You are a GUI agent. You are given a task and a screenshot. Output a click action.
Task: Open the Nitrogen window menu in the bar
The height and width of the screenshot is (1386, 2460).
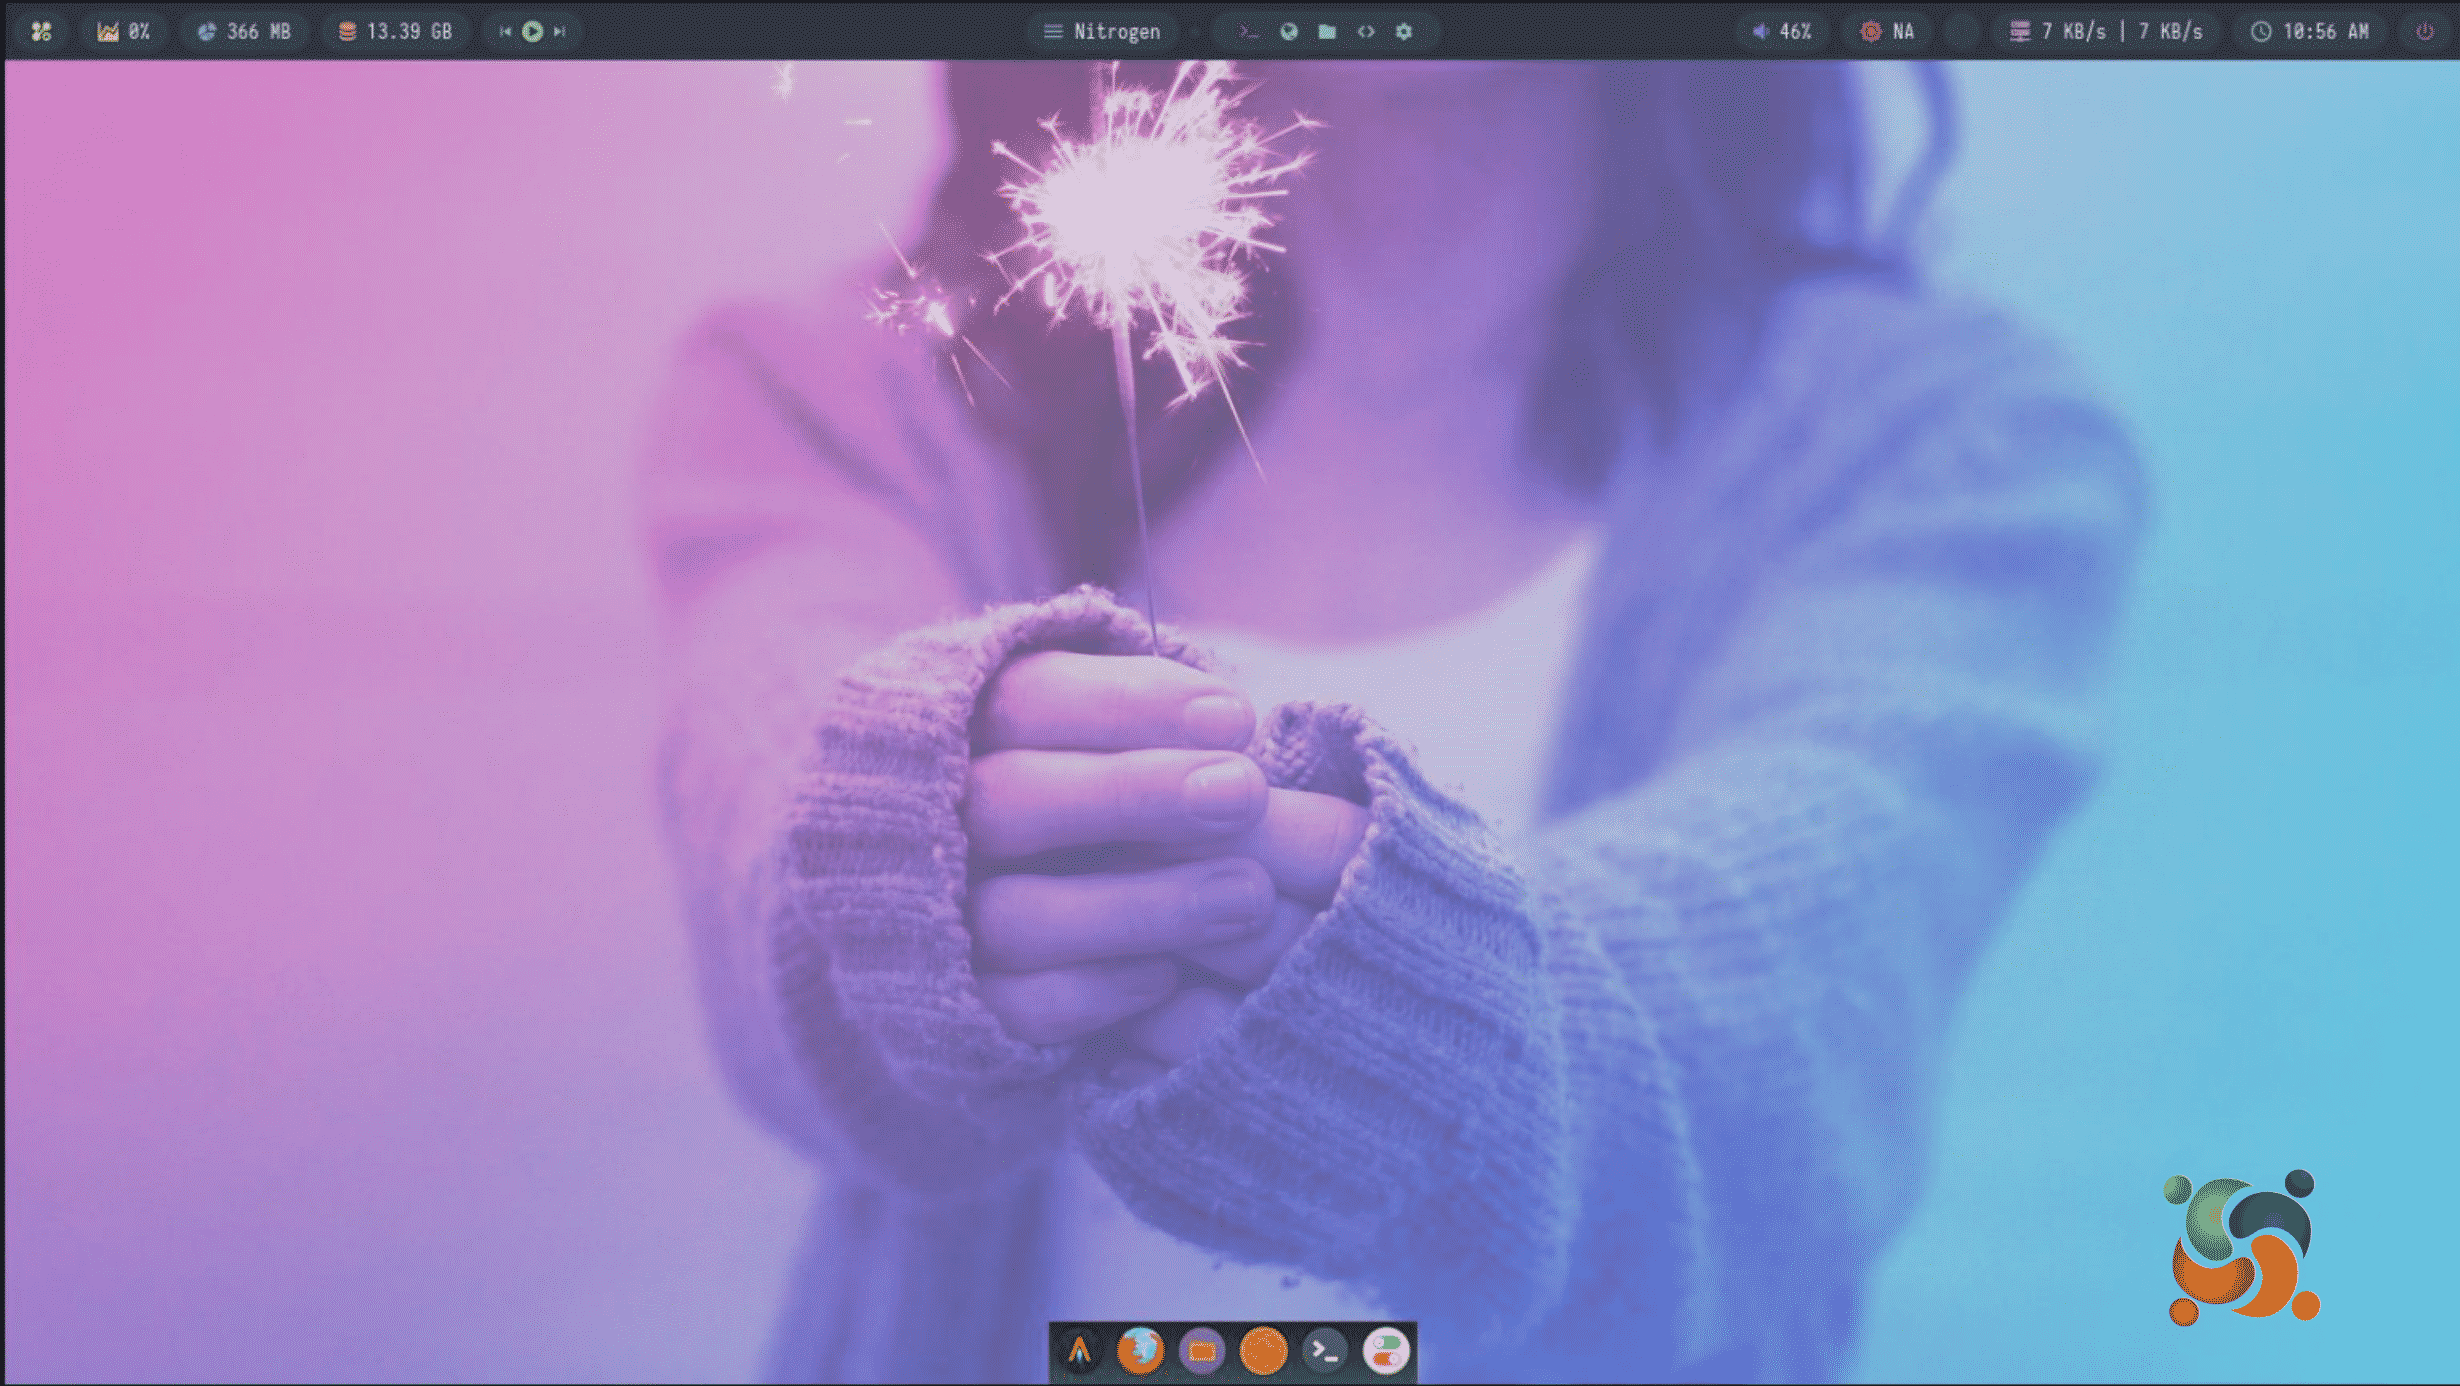(1102, 32)
